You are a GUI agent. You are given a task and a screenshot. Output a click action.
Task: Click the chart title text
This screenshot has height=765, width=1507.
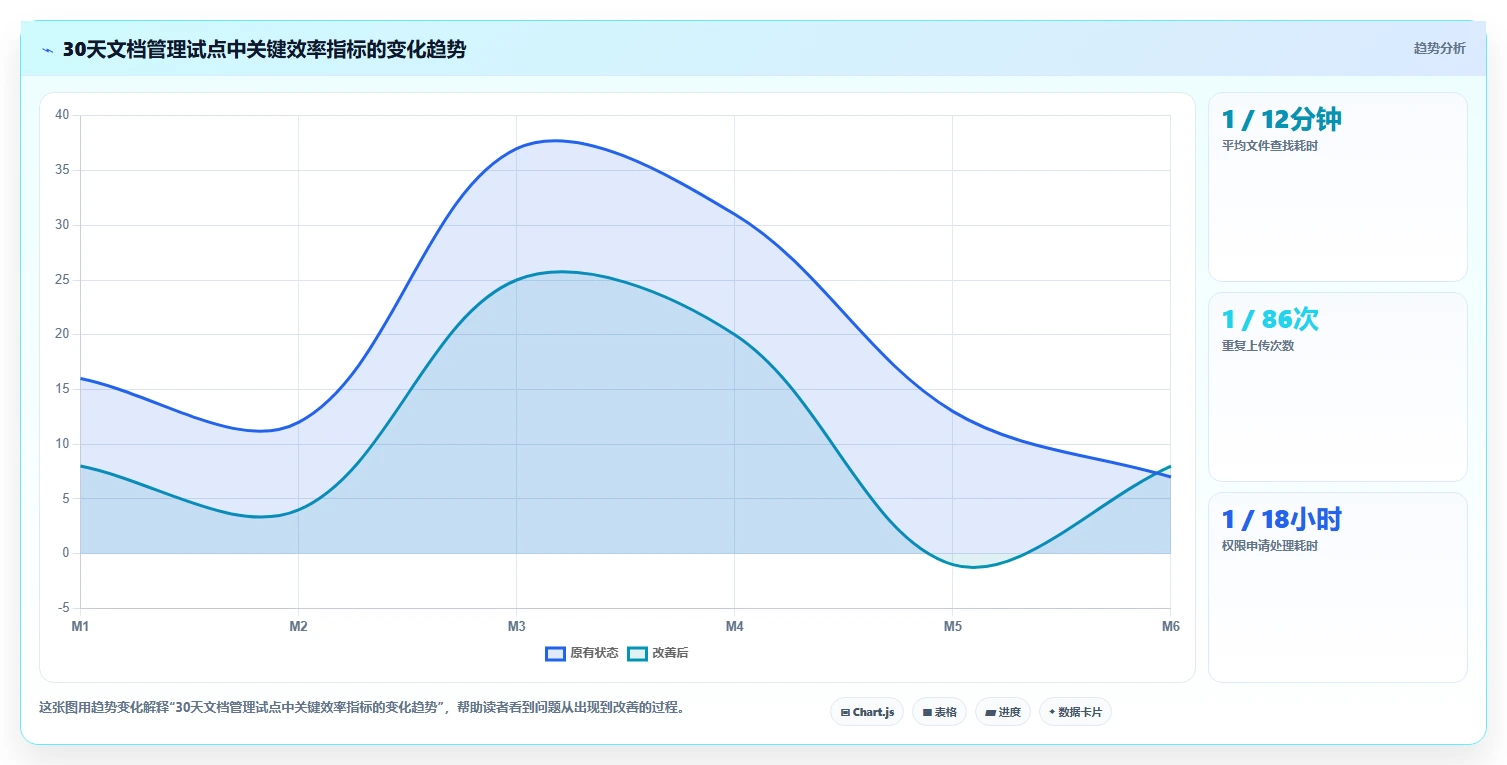tap(264, 50)
